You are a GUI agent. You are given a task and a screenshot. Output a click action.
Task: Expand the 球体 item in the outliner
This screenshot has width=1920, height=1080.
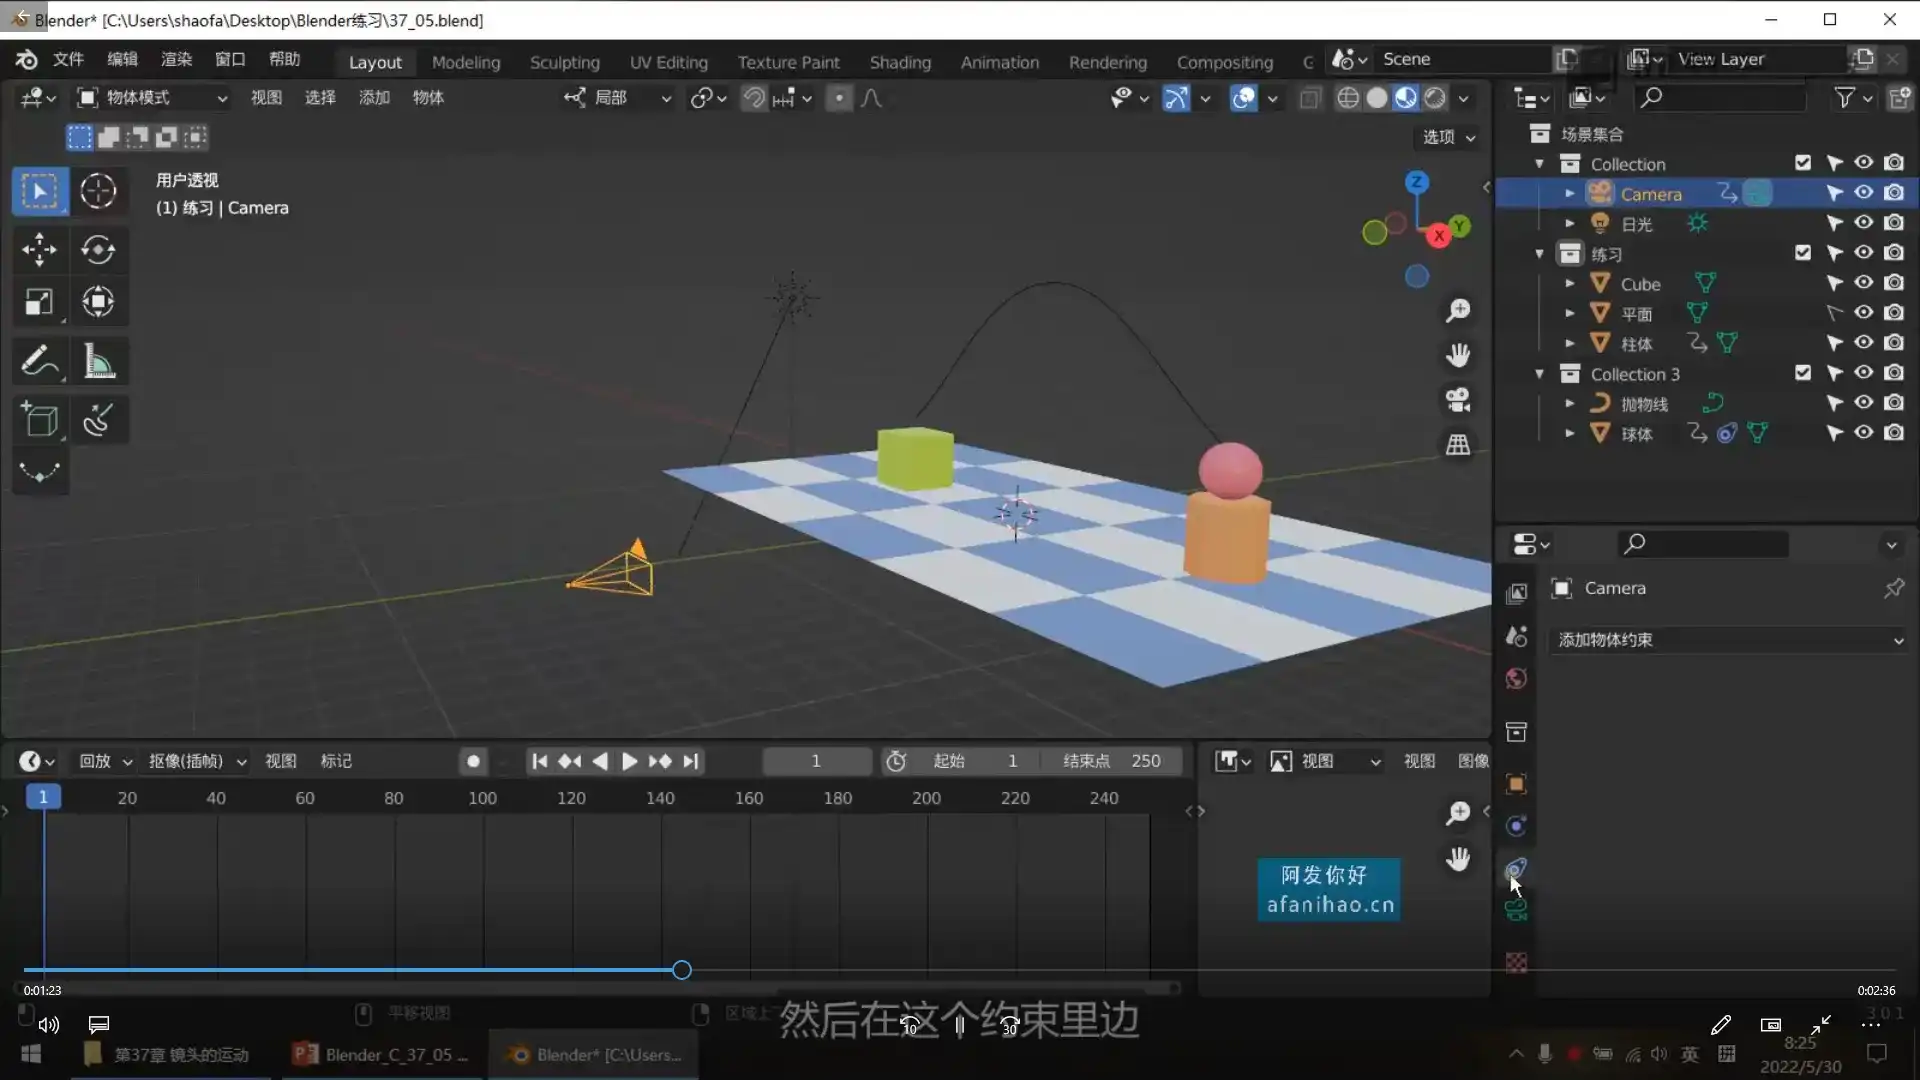pos(1569,433)
